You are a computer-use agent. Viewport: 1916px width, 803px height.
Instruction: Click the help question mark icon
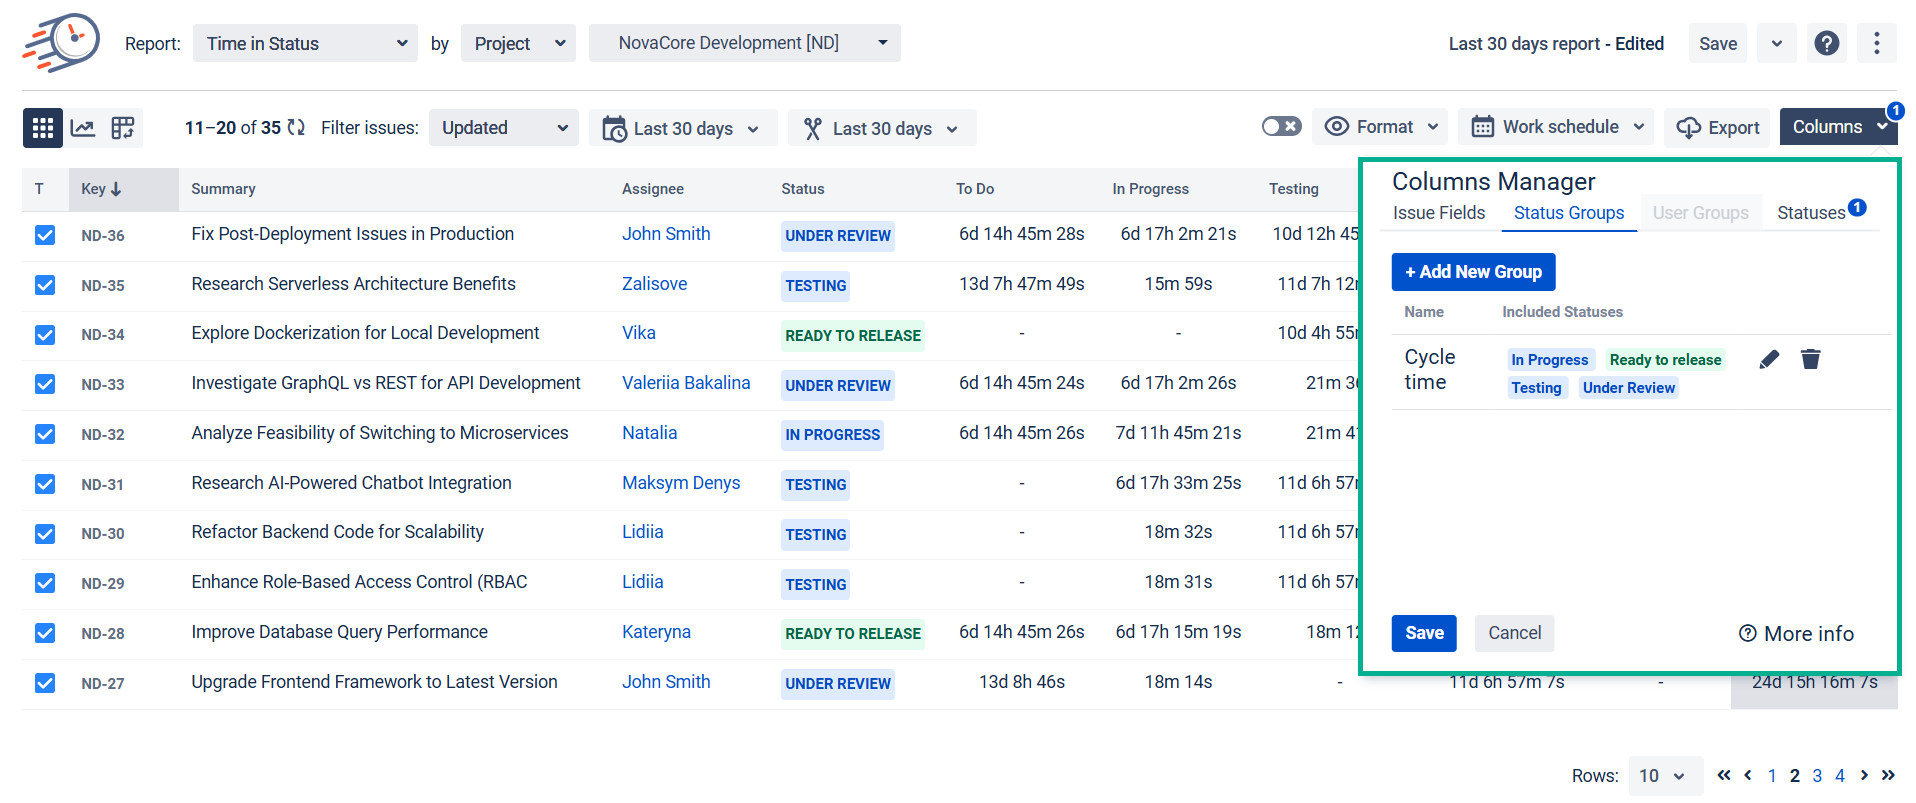(1826, 43)
